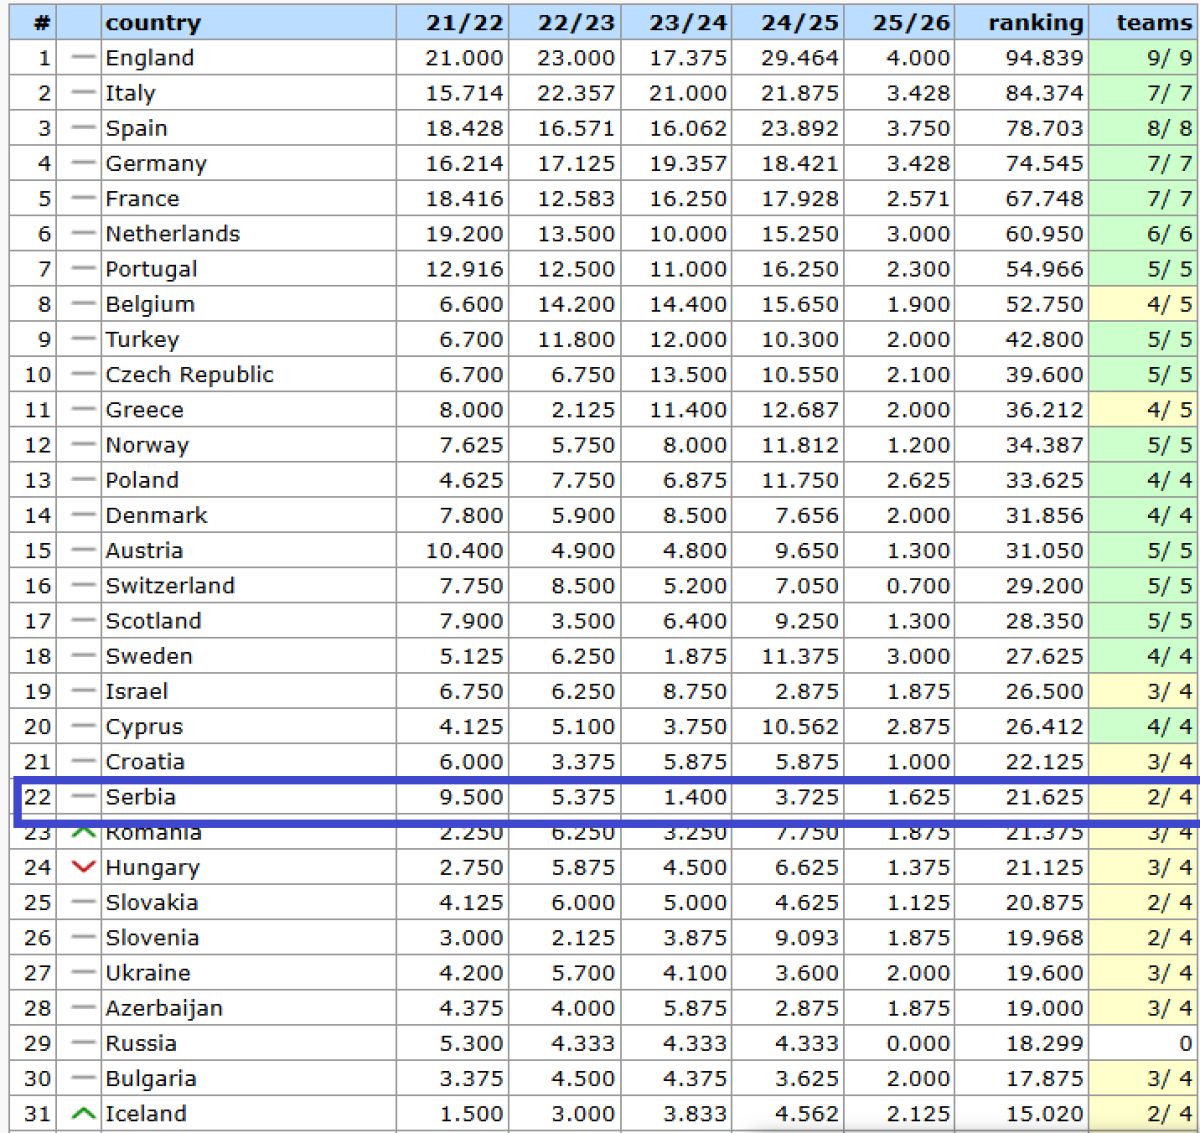The image size is (1200, 1133).
Task: Open the Azerbaijan country link
Action: 164,1008
